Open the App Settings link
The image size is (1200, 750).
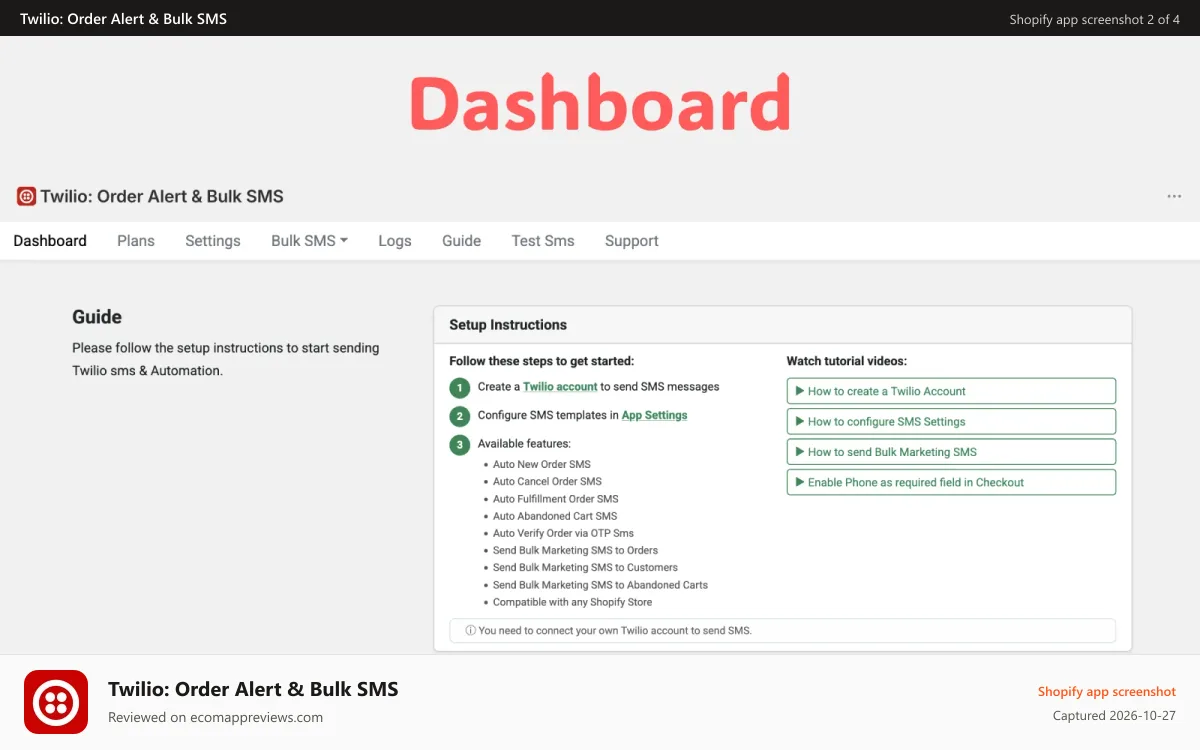655,415
